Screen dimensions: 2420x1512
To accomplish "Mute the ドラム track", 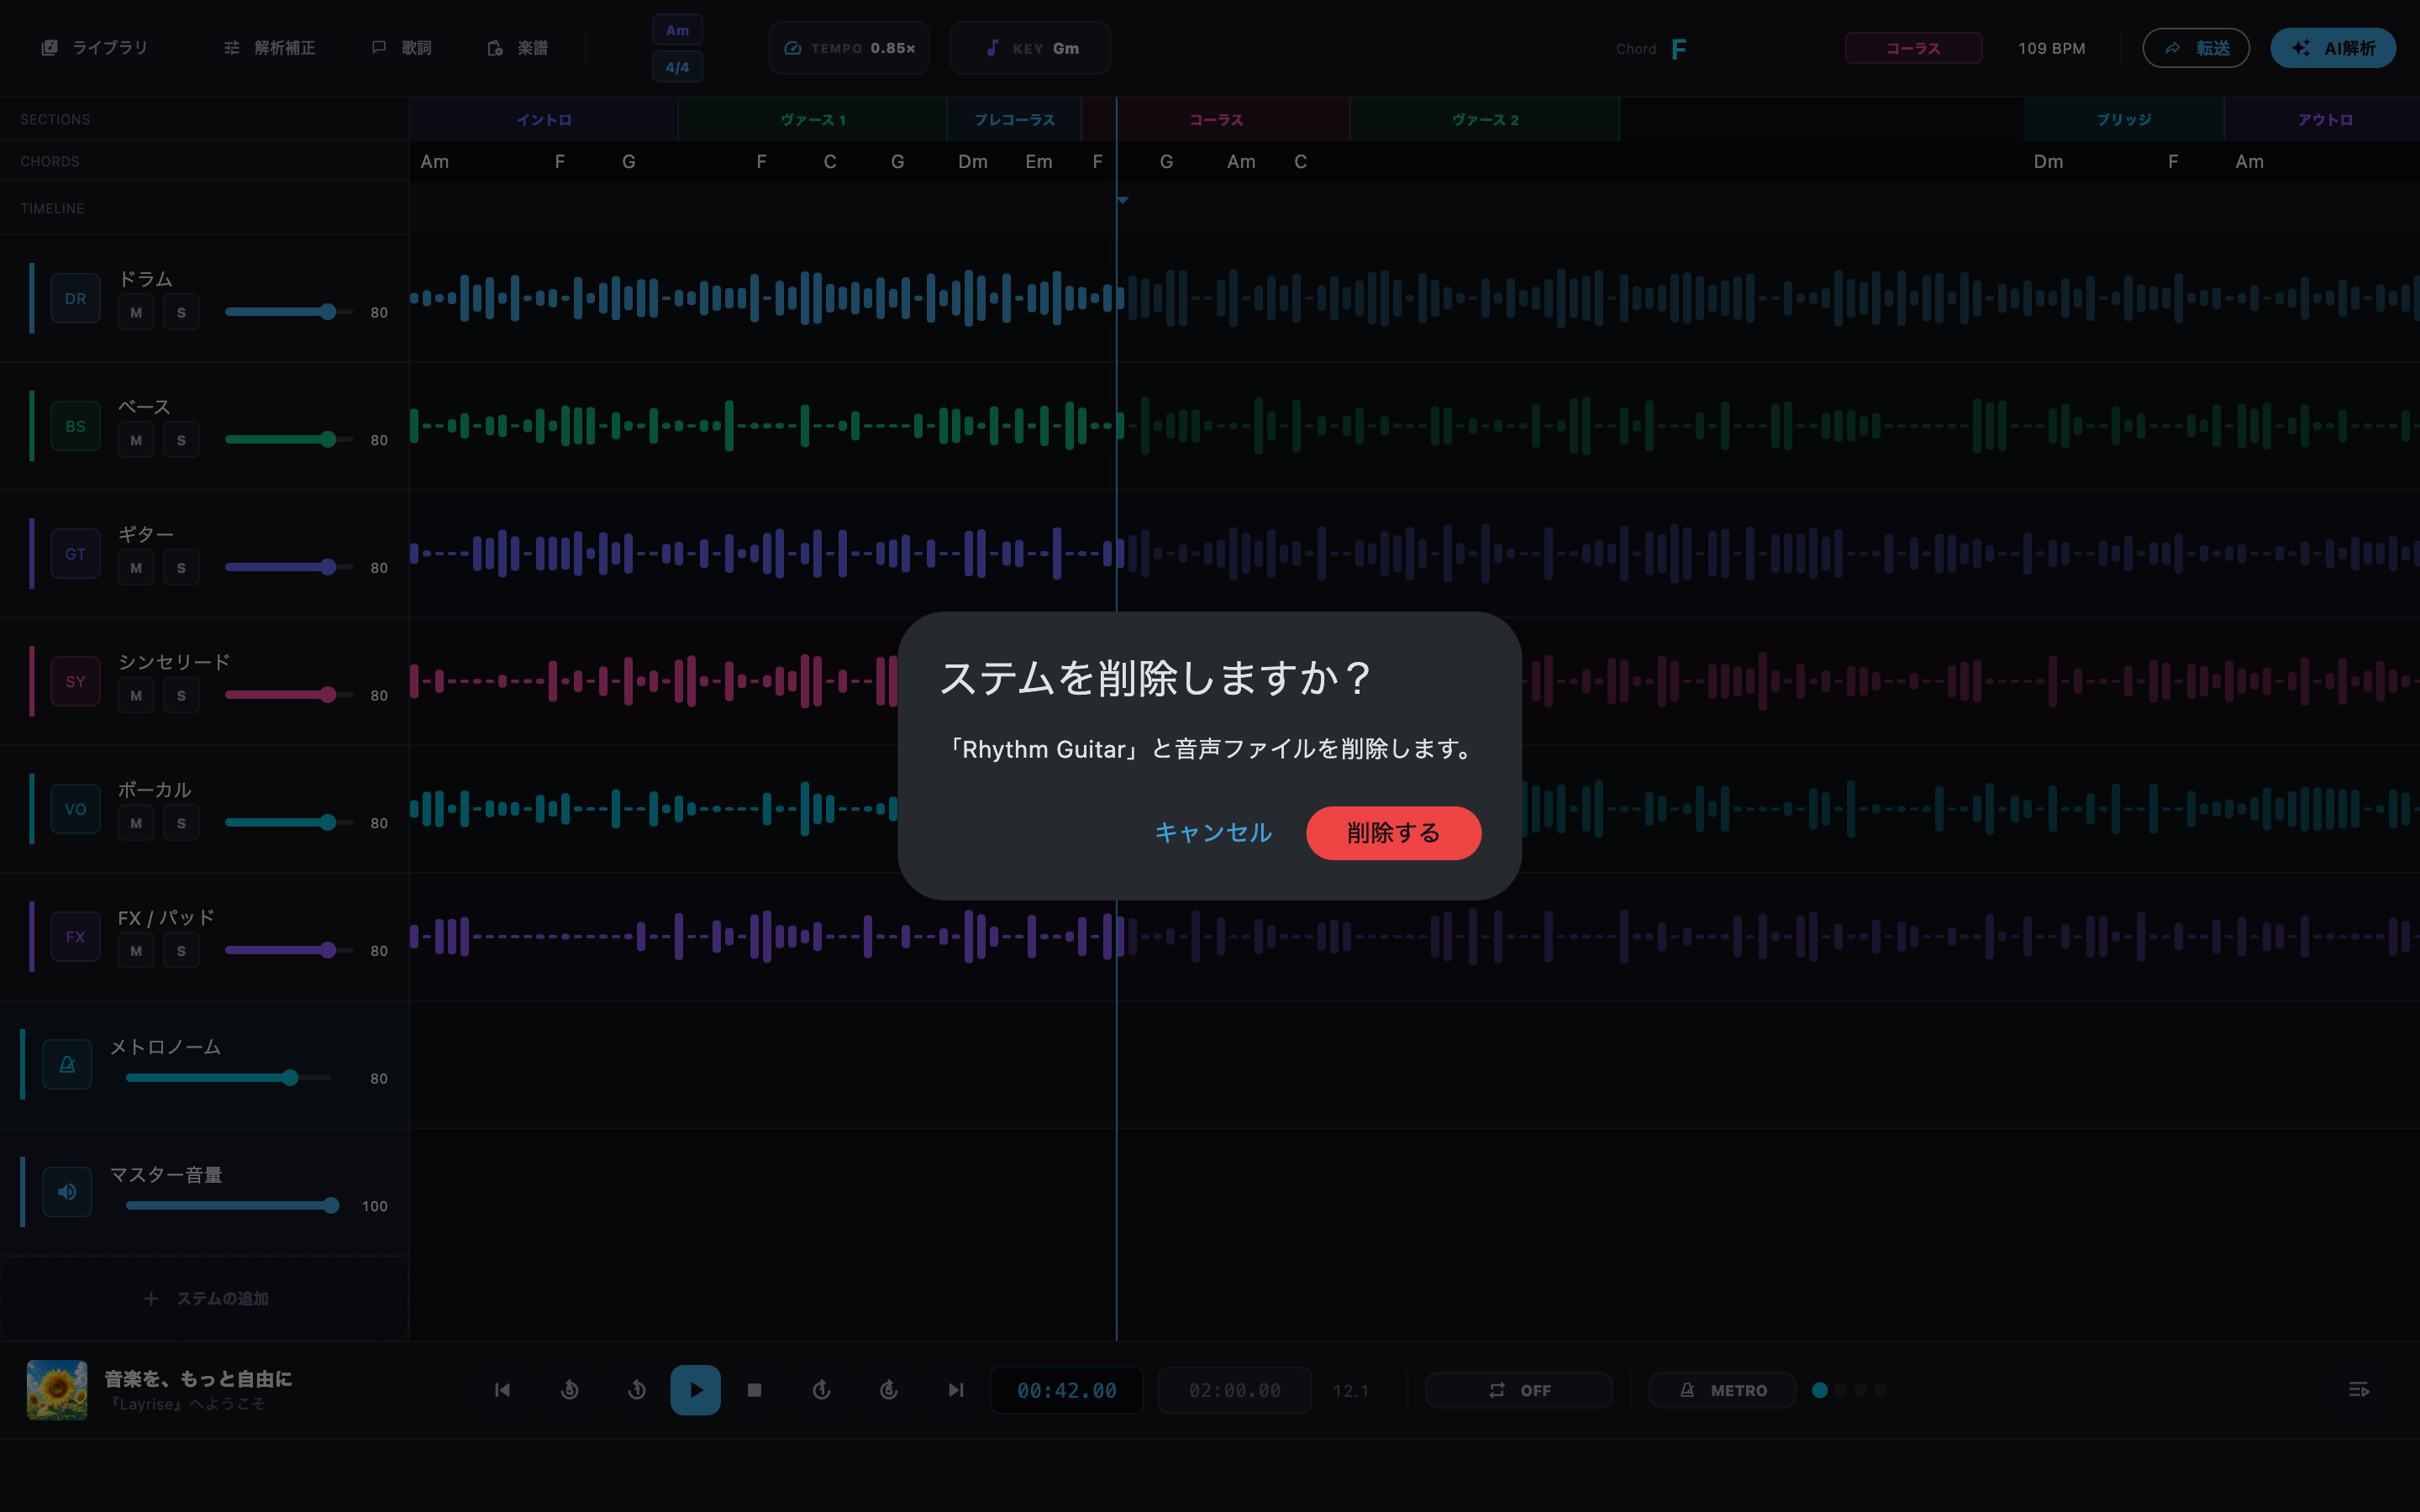I will pyautogui.click(x=136, y=312).
